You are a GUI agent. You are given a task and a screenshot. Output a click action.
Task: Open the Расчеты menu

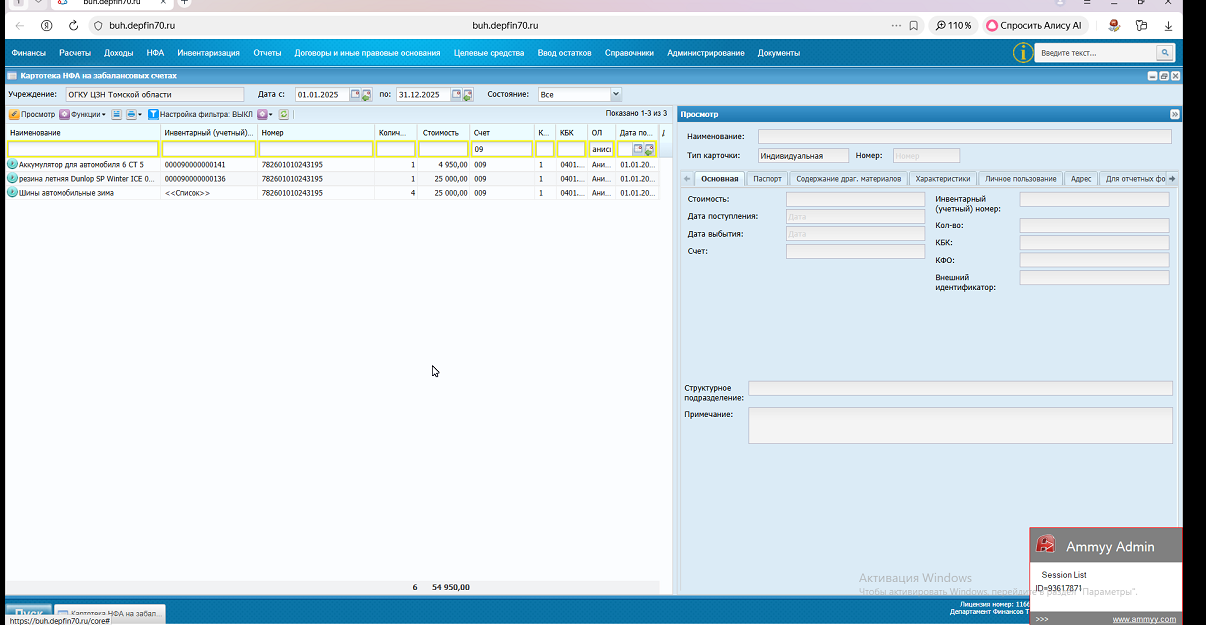[x=75, y=53]
